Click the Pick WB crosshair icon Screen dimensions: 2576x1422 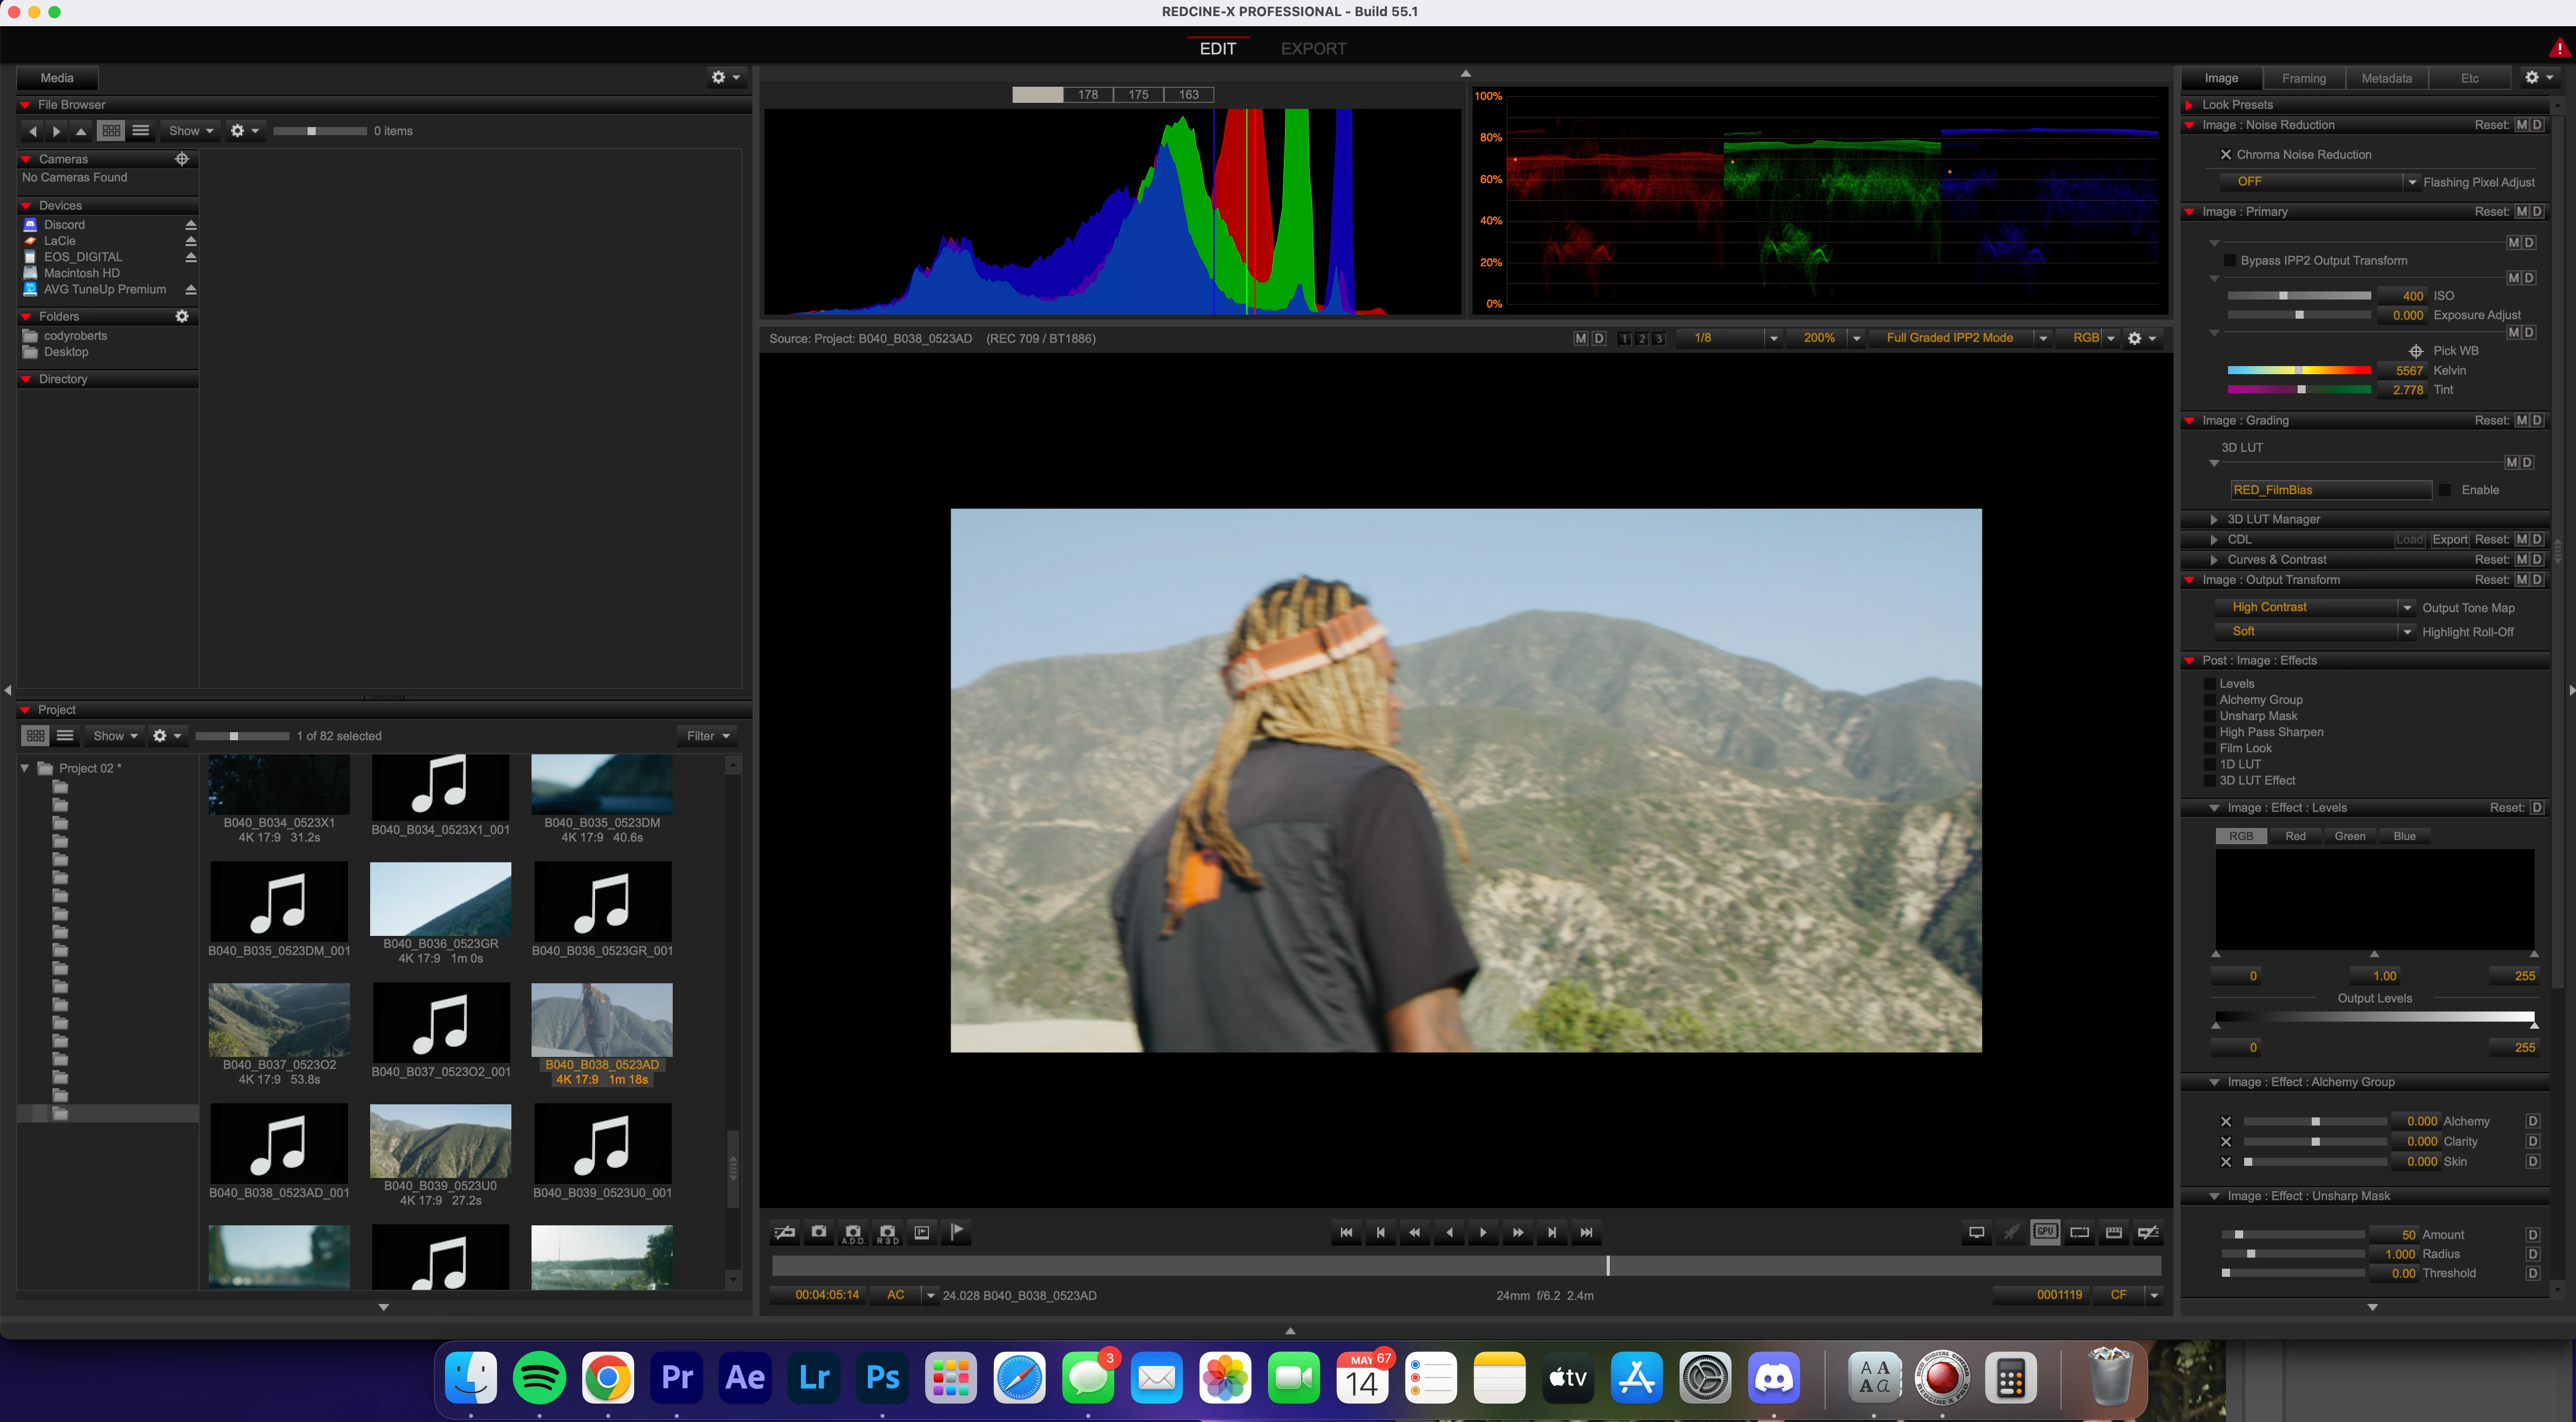[2415, 351]
